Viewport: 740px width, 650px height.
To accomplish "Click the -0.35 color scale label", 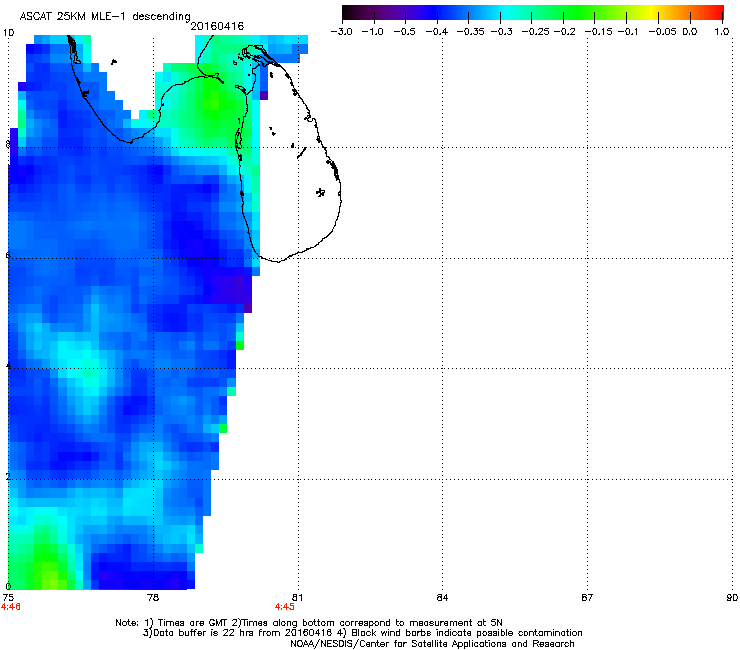I will (471, 32).
